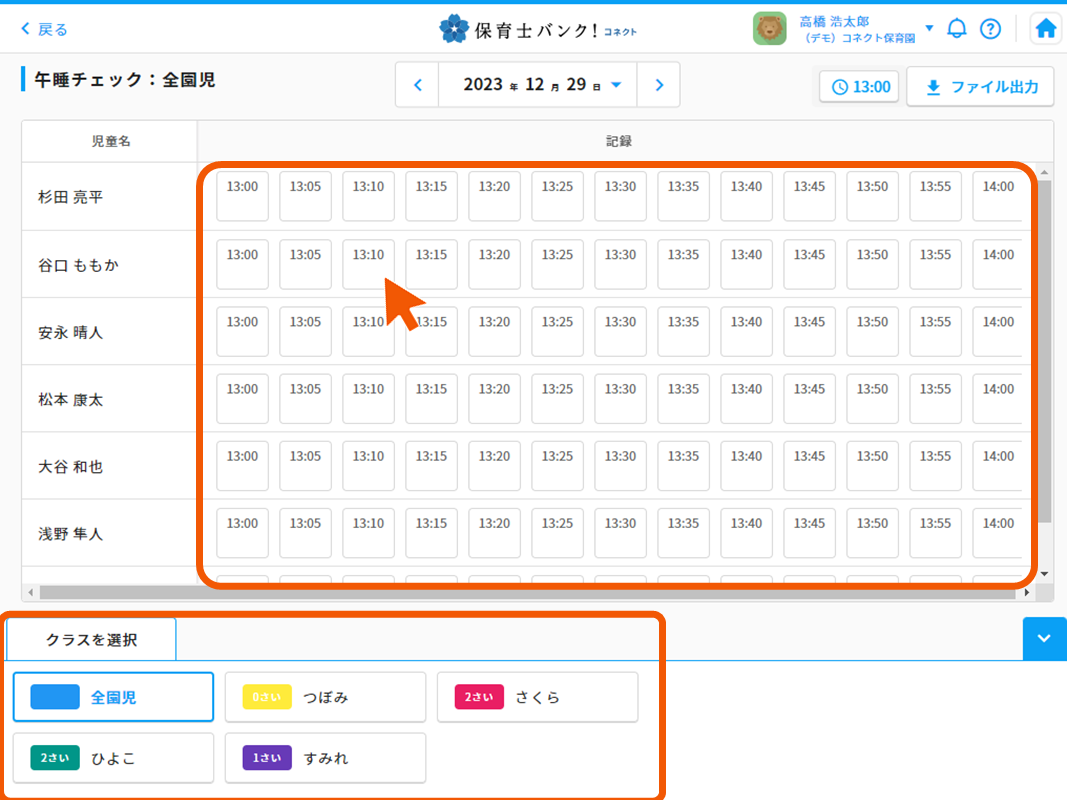Go to next day with right arrow

click(x=659, y=85)
